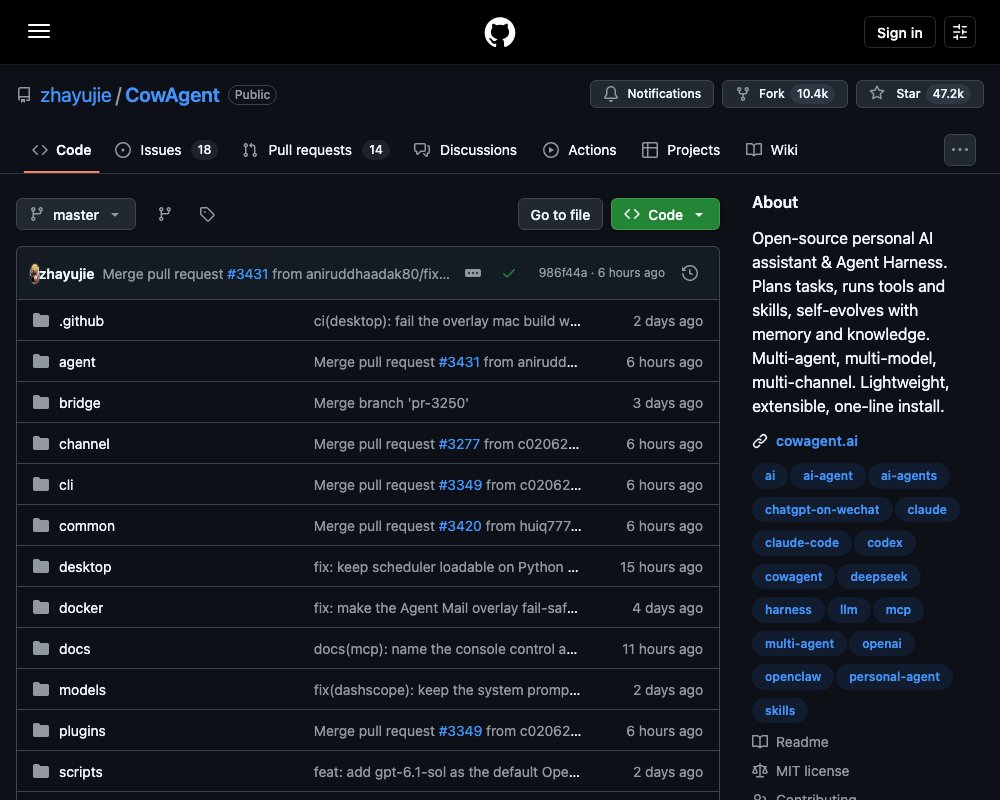Select the 'ai' topic tag

point(770,475)
